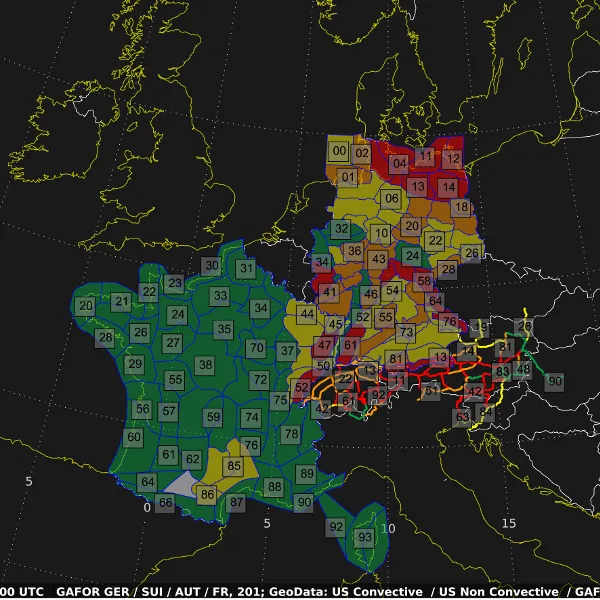Select French area label 27
The width and height of the screenshot is (600, 600).
click(x=172, y=343)
